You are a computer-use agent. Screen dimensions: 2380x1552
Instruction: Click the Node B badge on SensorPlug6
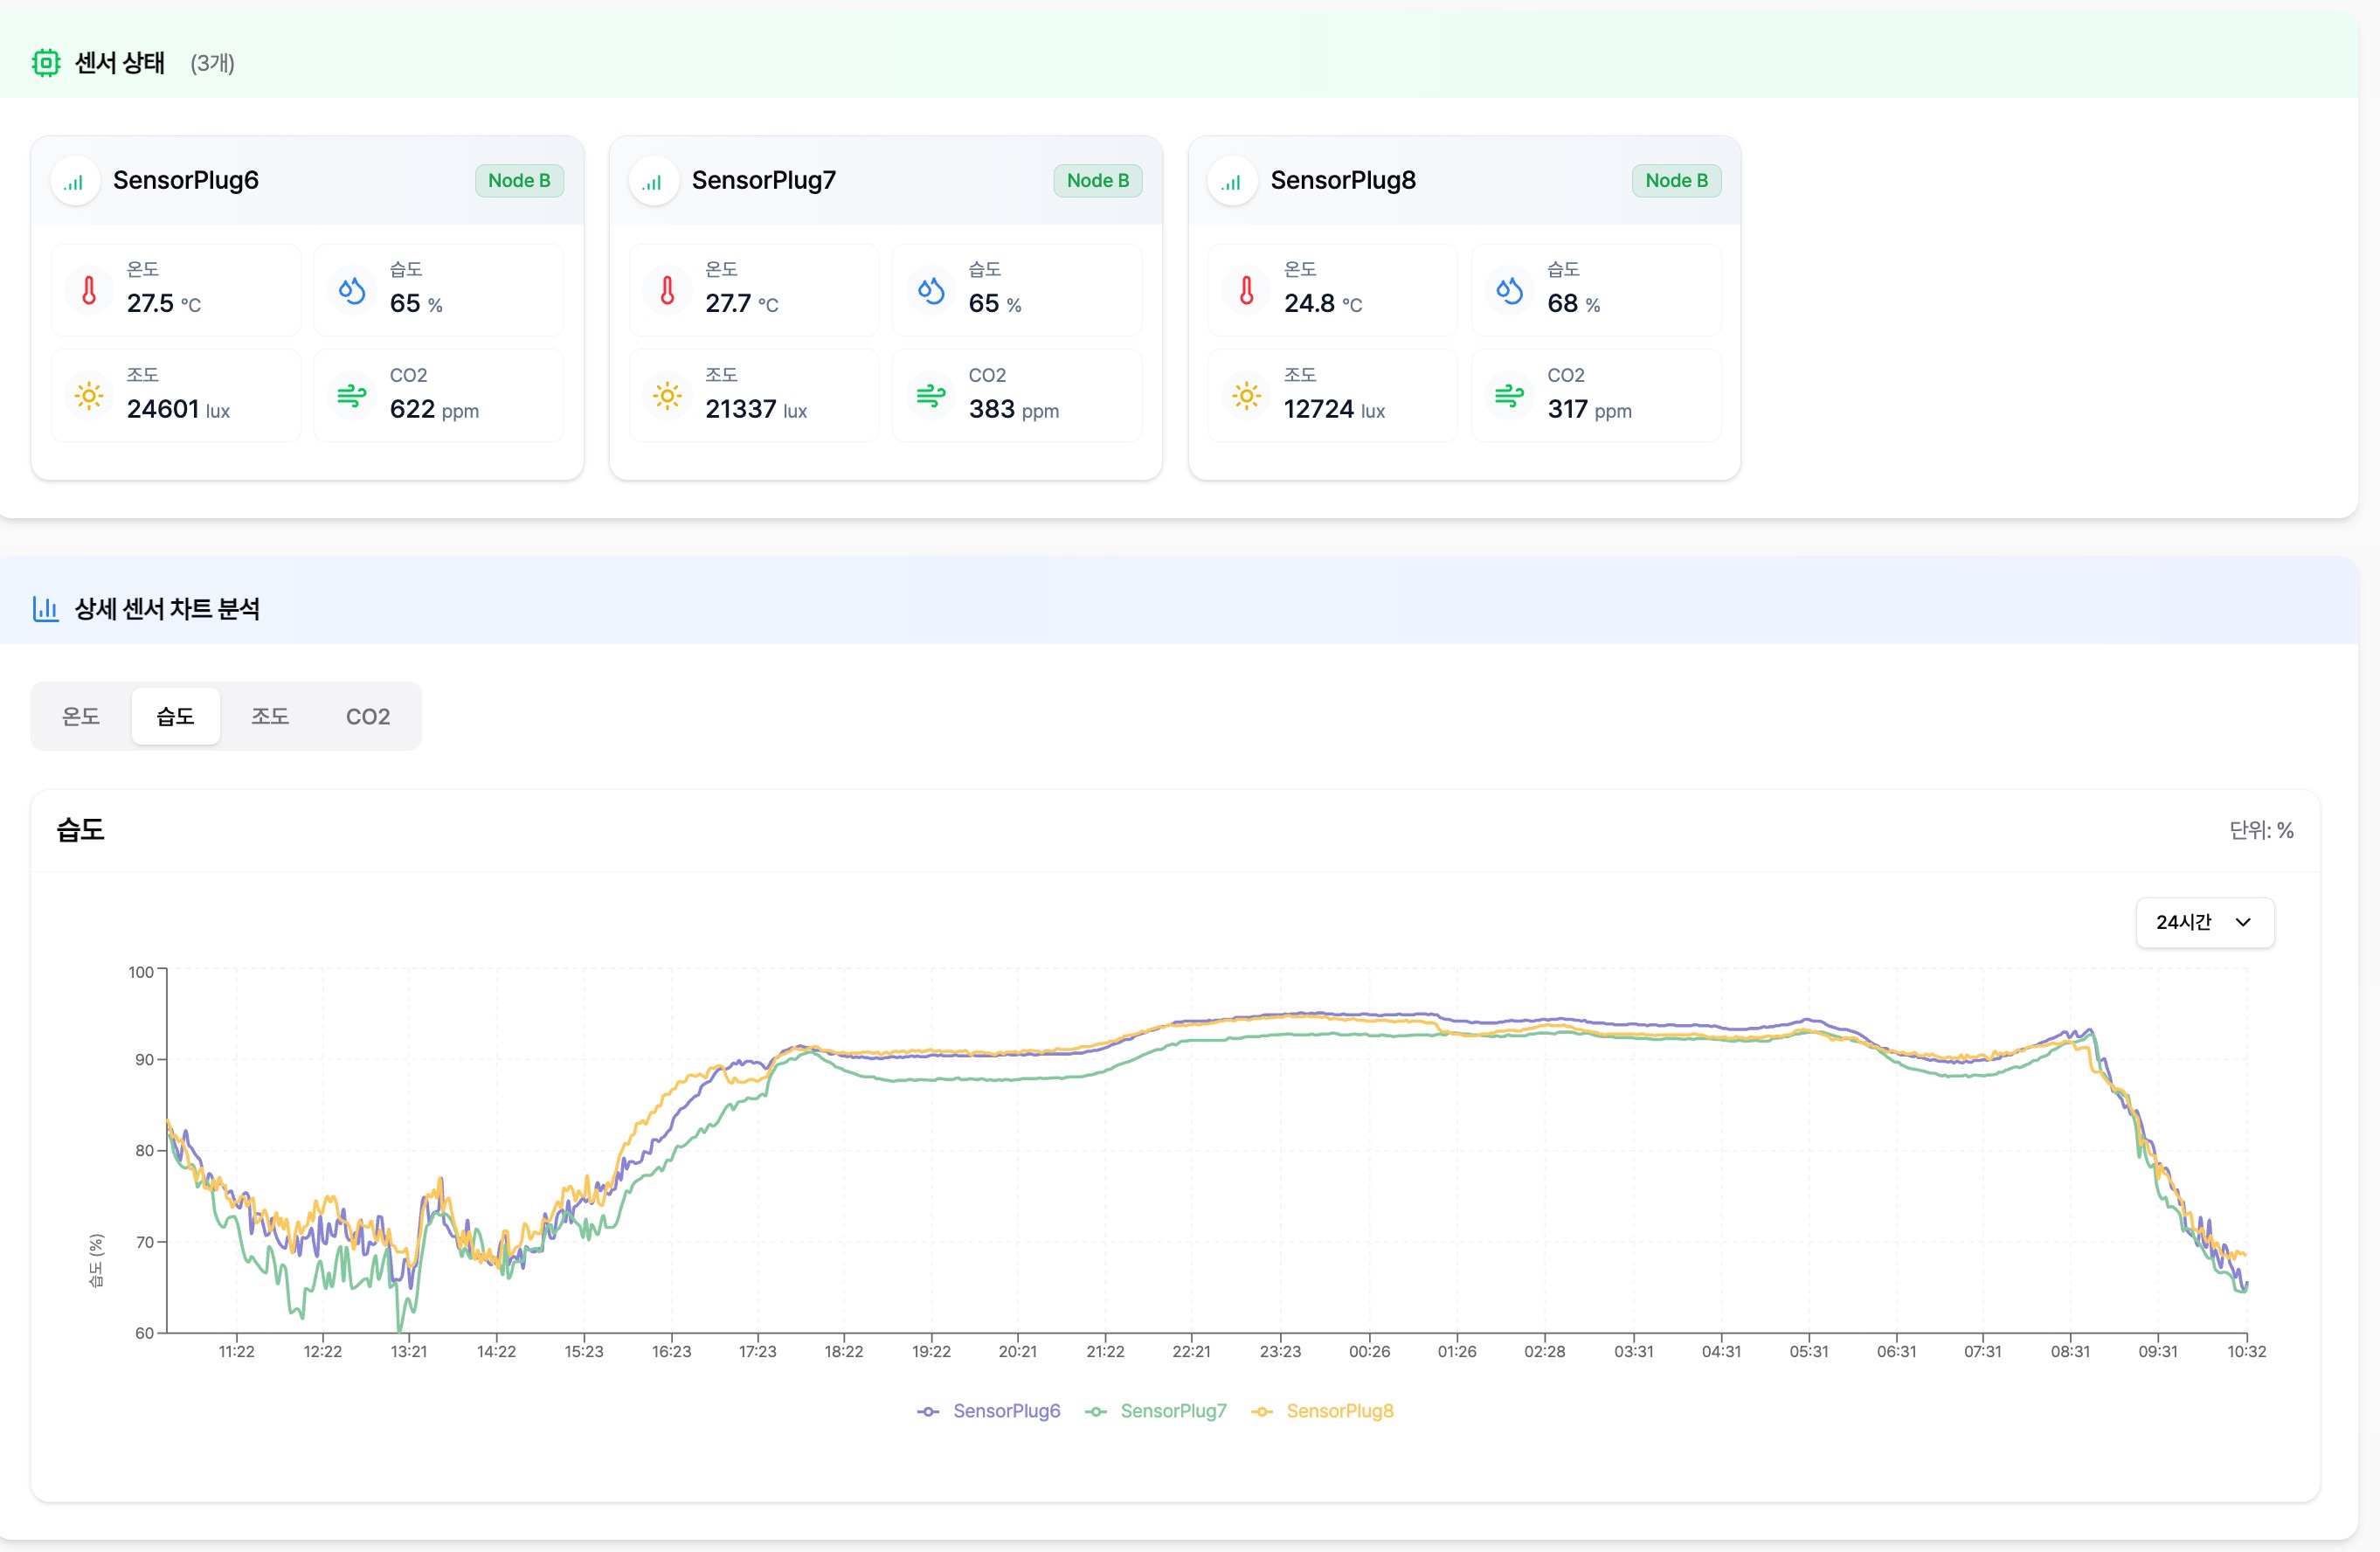(x=519, y=181)
